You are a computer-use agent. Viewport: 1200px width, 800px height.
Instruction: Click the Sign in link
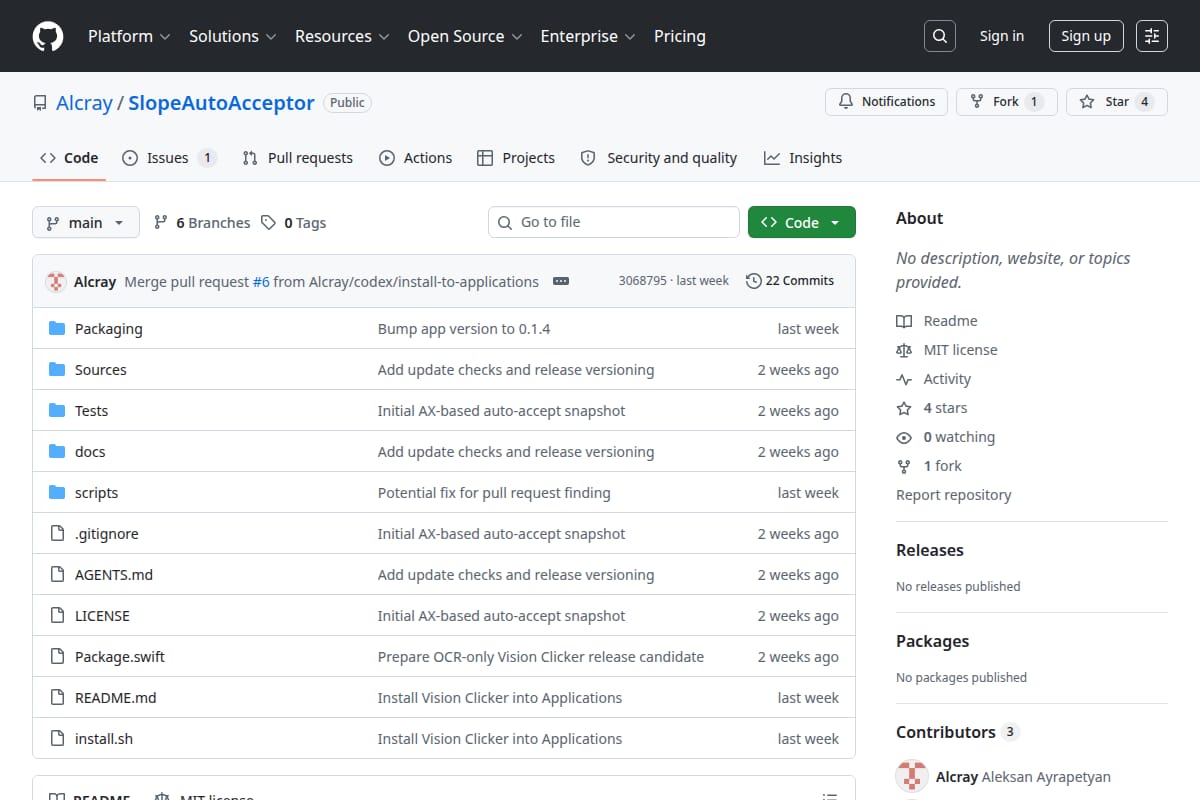click(1002, 36)
